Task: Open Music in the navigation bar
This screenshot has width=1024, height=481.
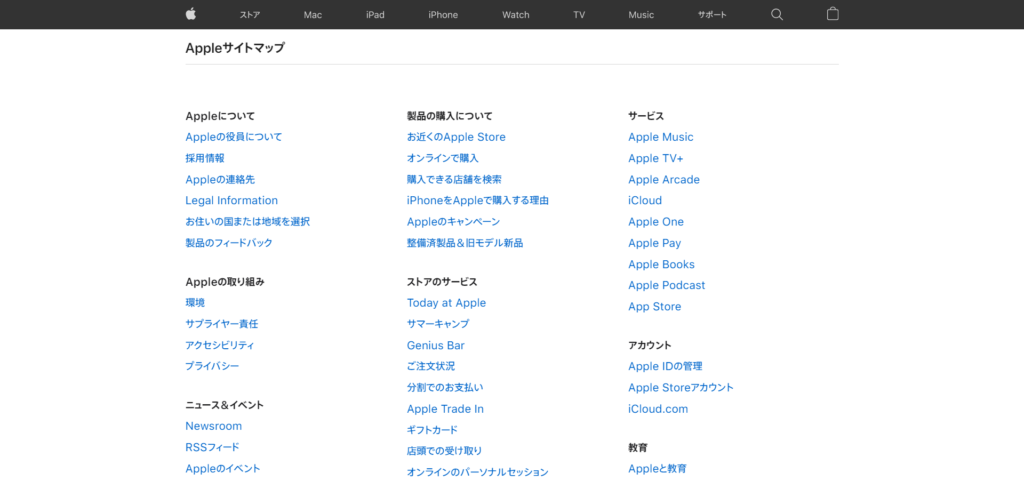Action: tap(641, 15)
